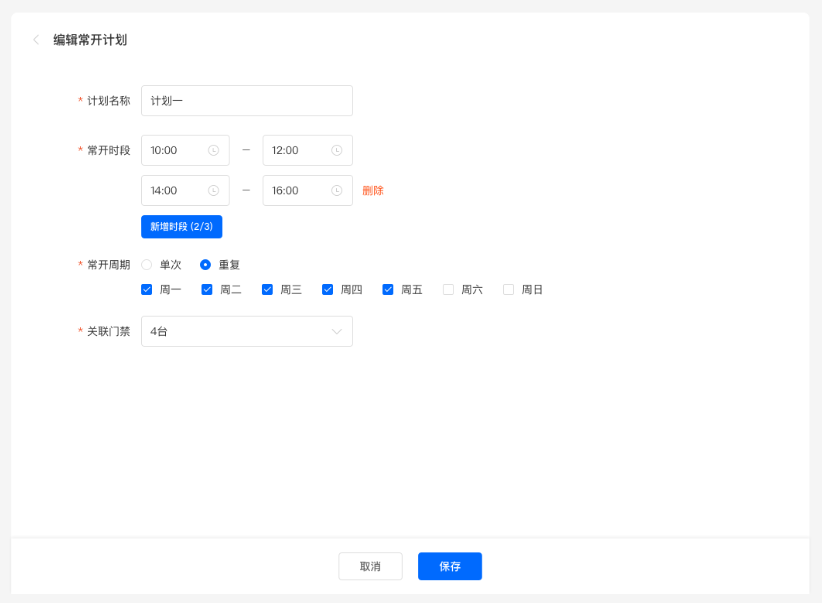Open the 16:00 end time picker
This screenshot has width=822, height=603.
point(308,190)
